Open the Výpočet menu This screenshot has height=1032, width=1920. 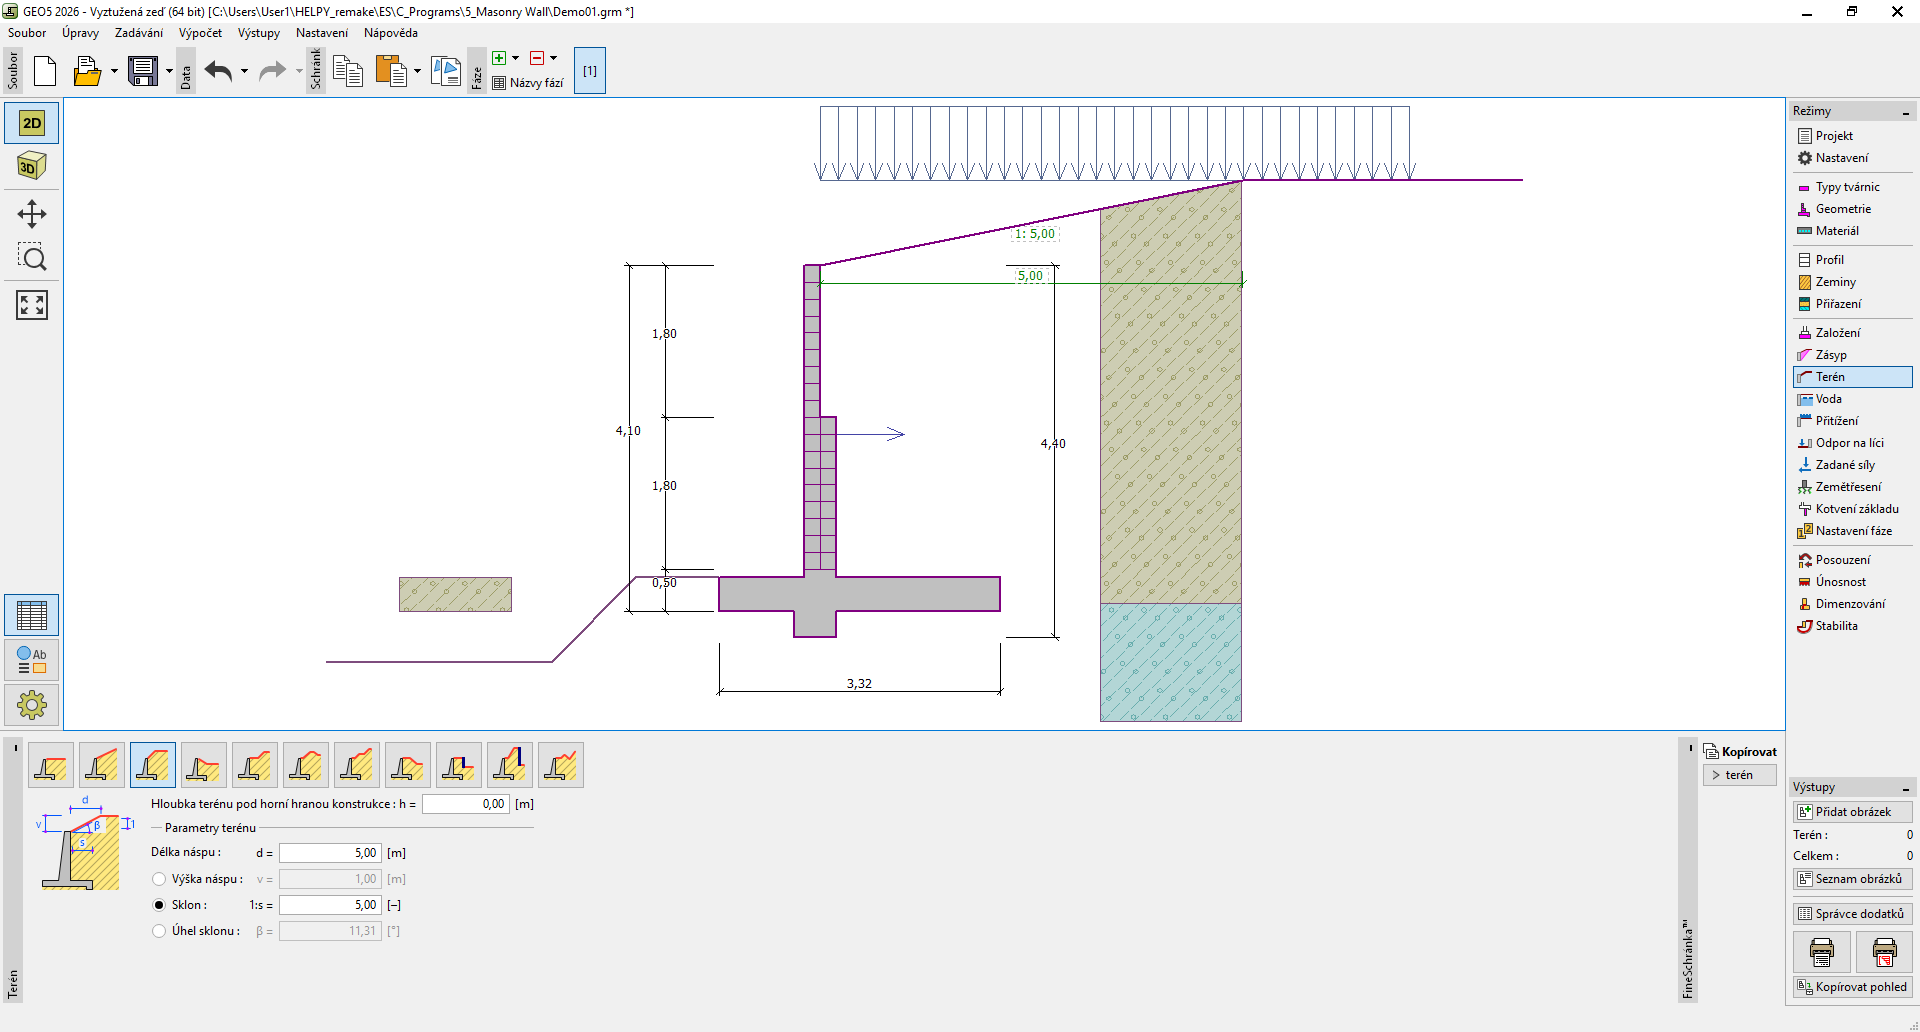[x=200, y=33]
